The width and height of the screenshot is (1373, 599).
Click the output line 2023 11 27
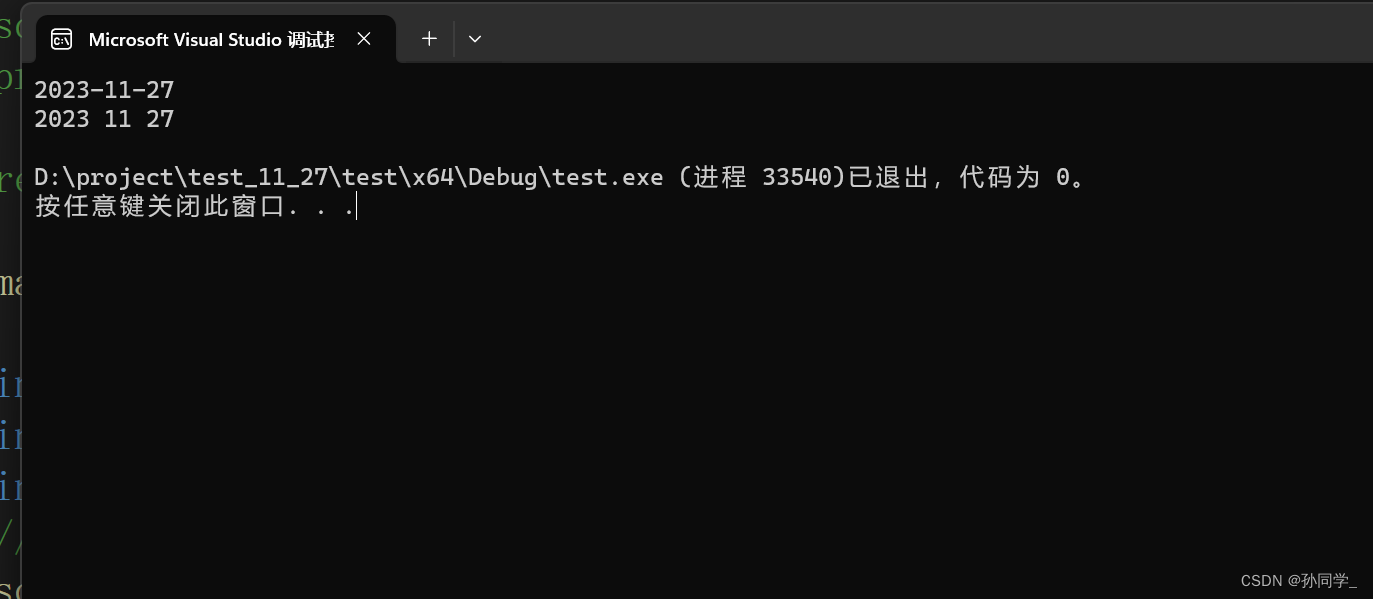[x=104, y=119]
